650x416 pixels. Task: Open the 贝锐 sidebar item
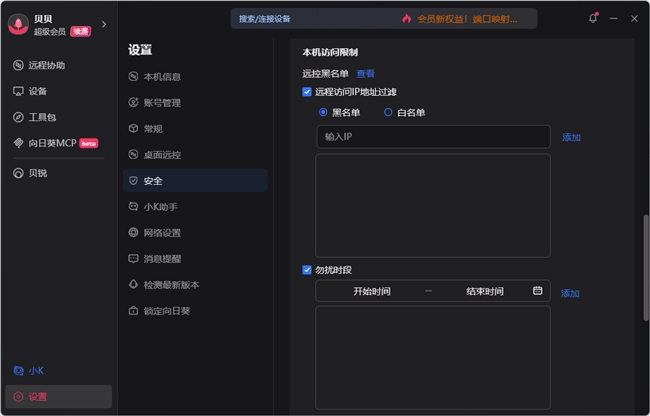(x=37, y=173)
